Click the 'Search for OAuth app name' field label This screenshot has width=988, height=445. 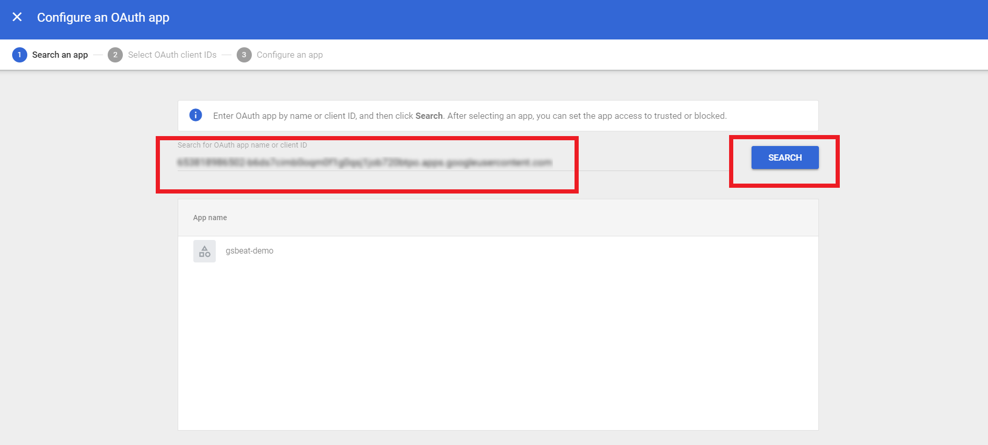[x=242, y=145]
